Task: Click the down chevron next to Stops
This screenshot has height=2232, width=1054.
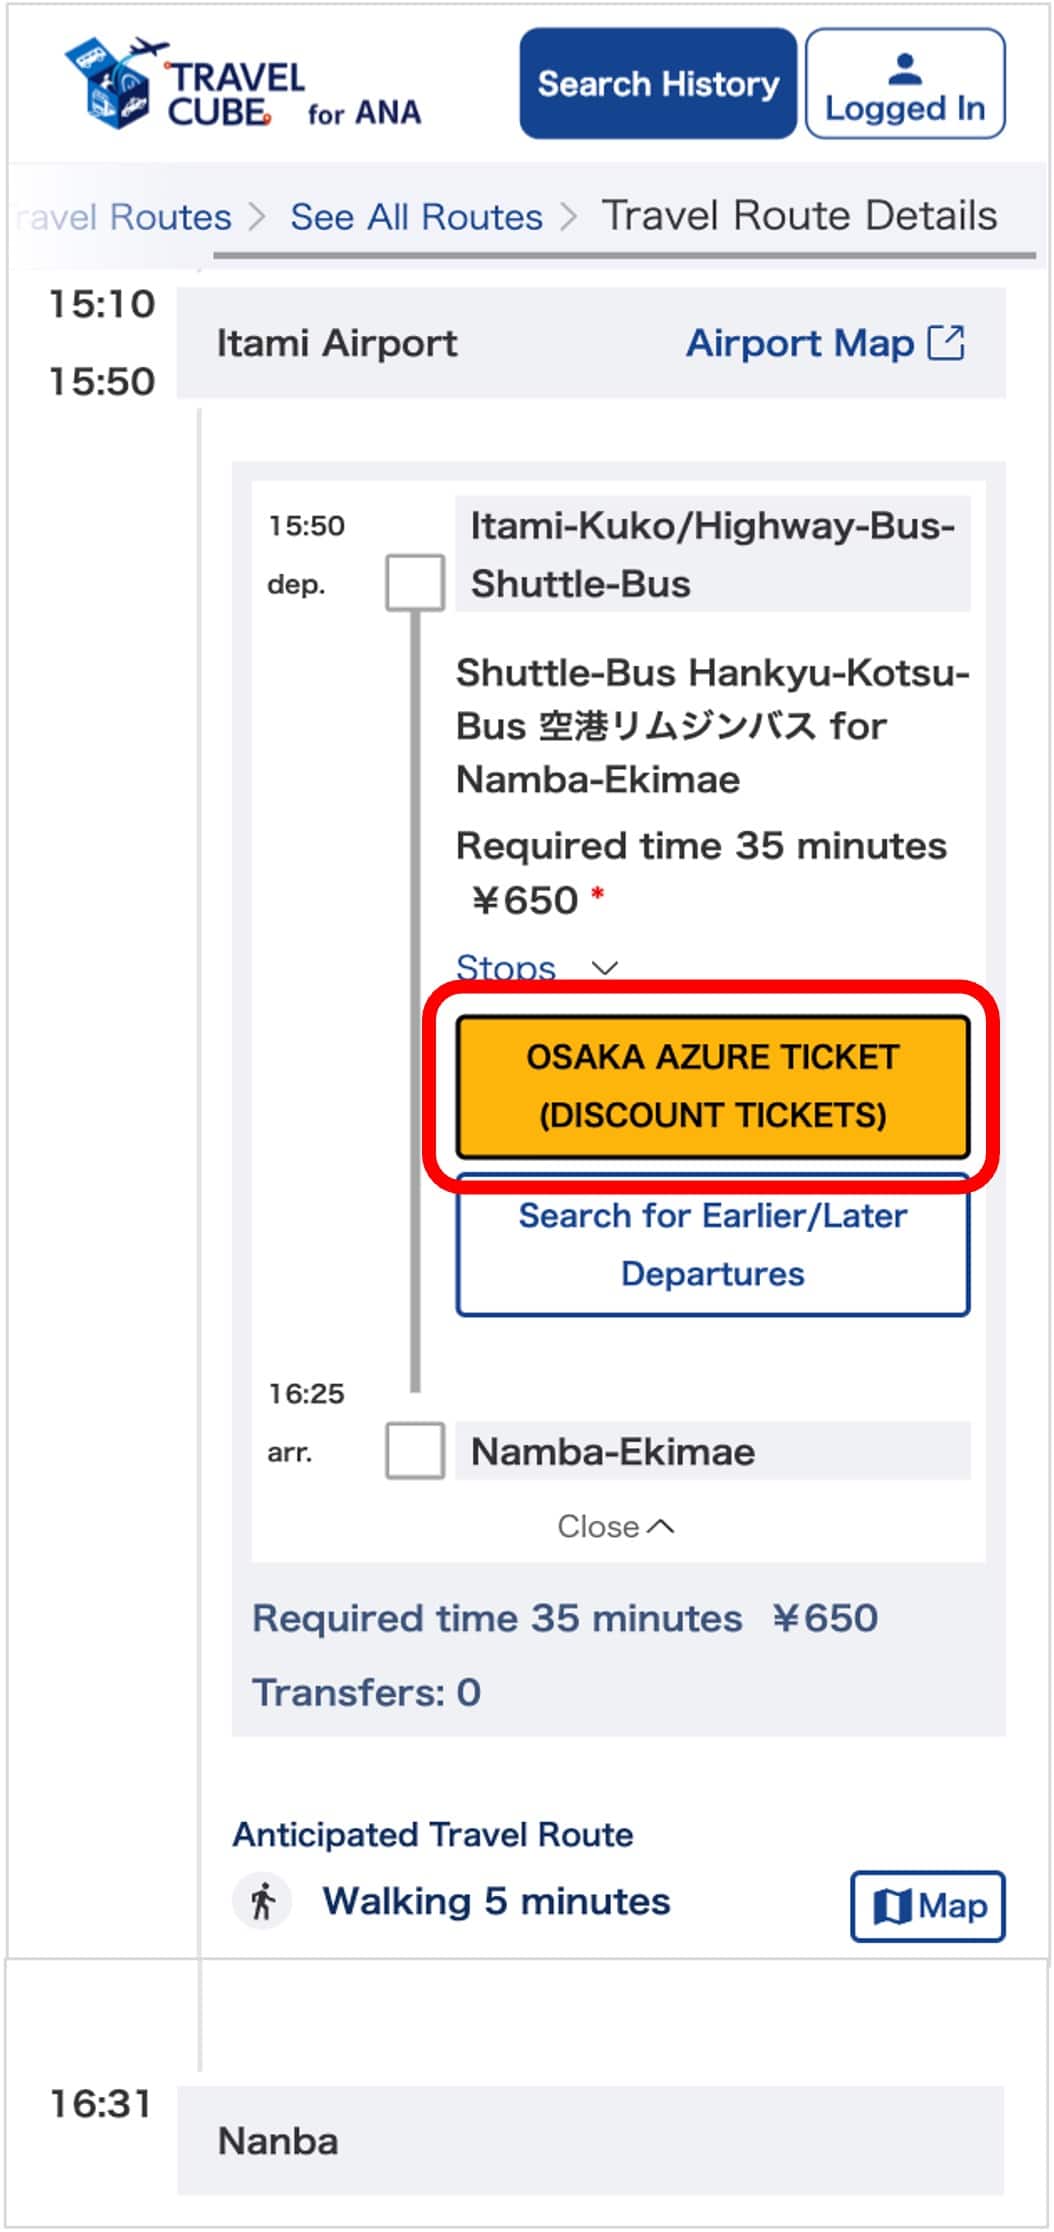Action: point(605,968)
